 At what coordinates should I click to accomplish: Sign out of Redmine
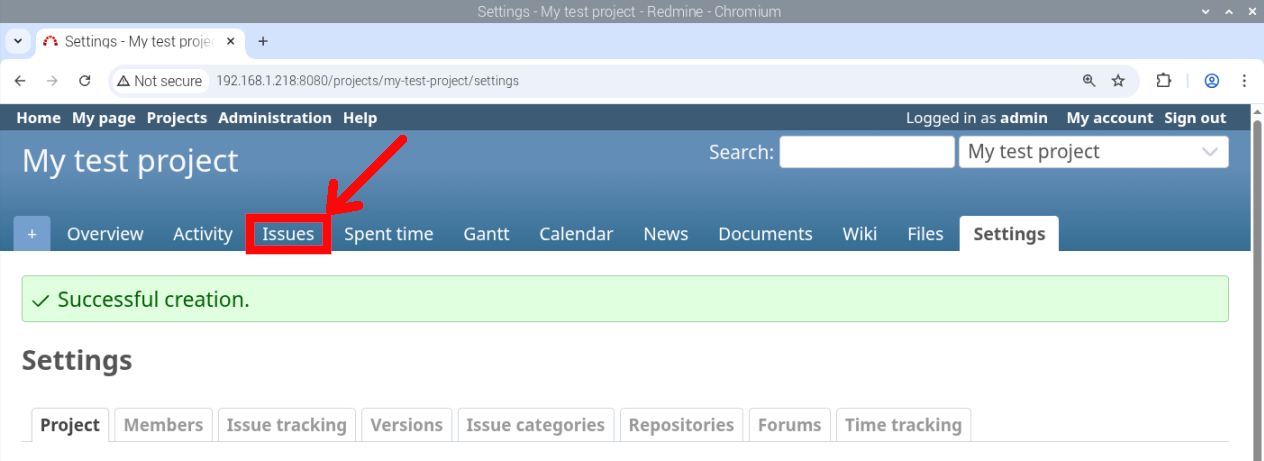coord(1195,118)
